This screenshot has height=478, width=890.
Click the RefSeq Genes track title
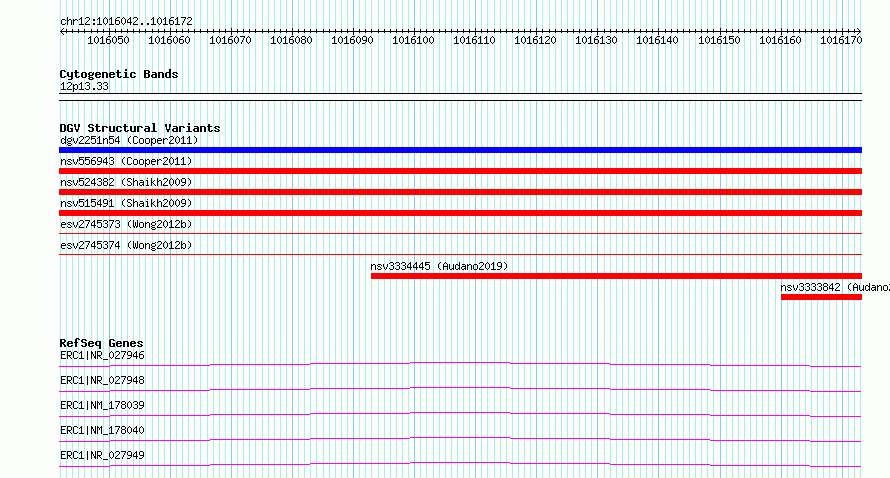[102, 343]
